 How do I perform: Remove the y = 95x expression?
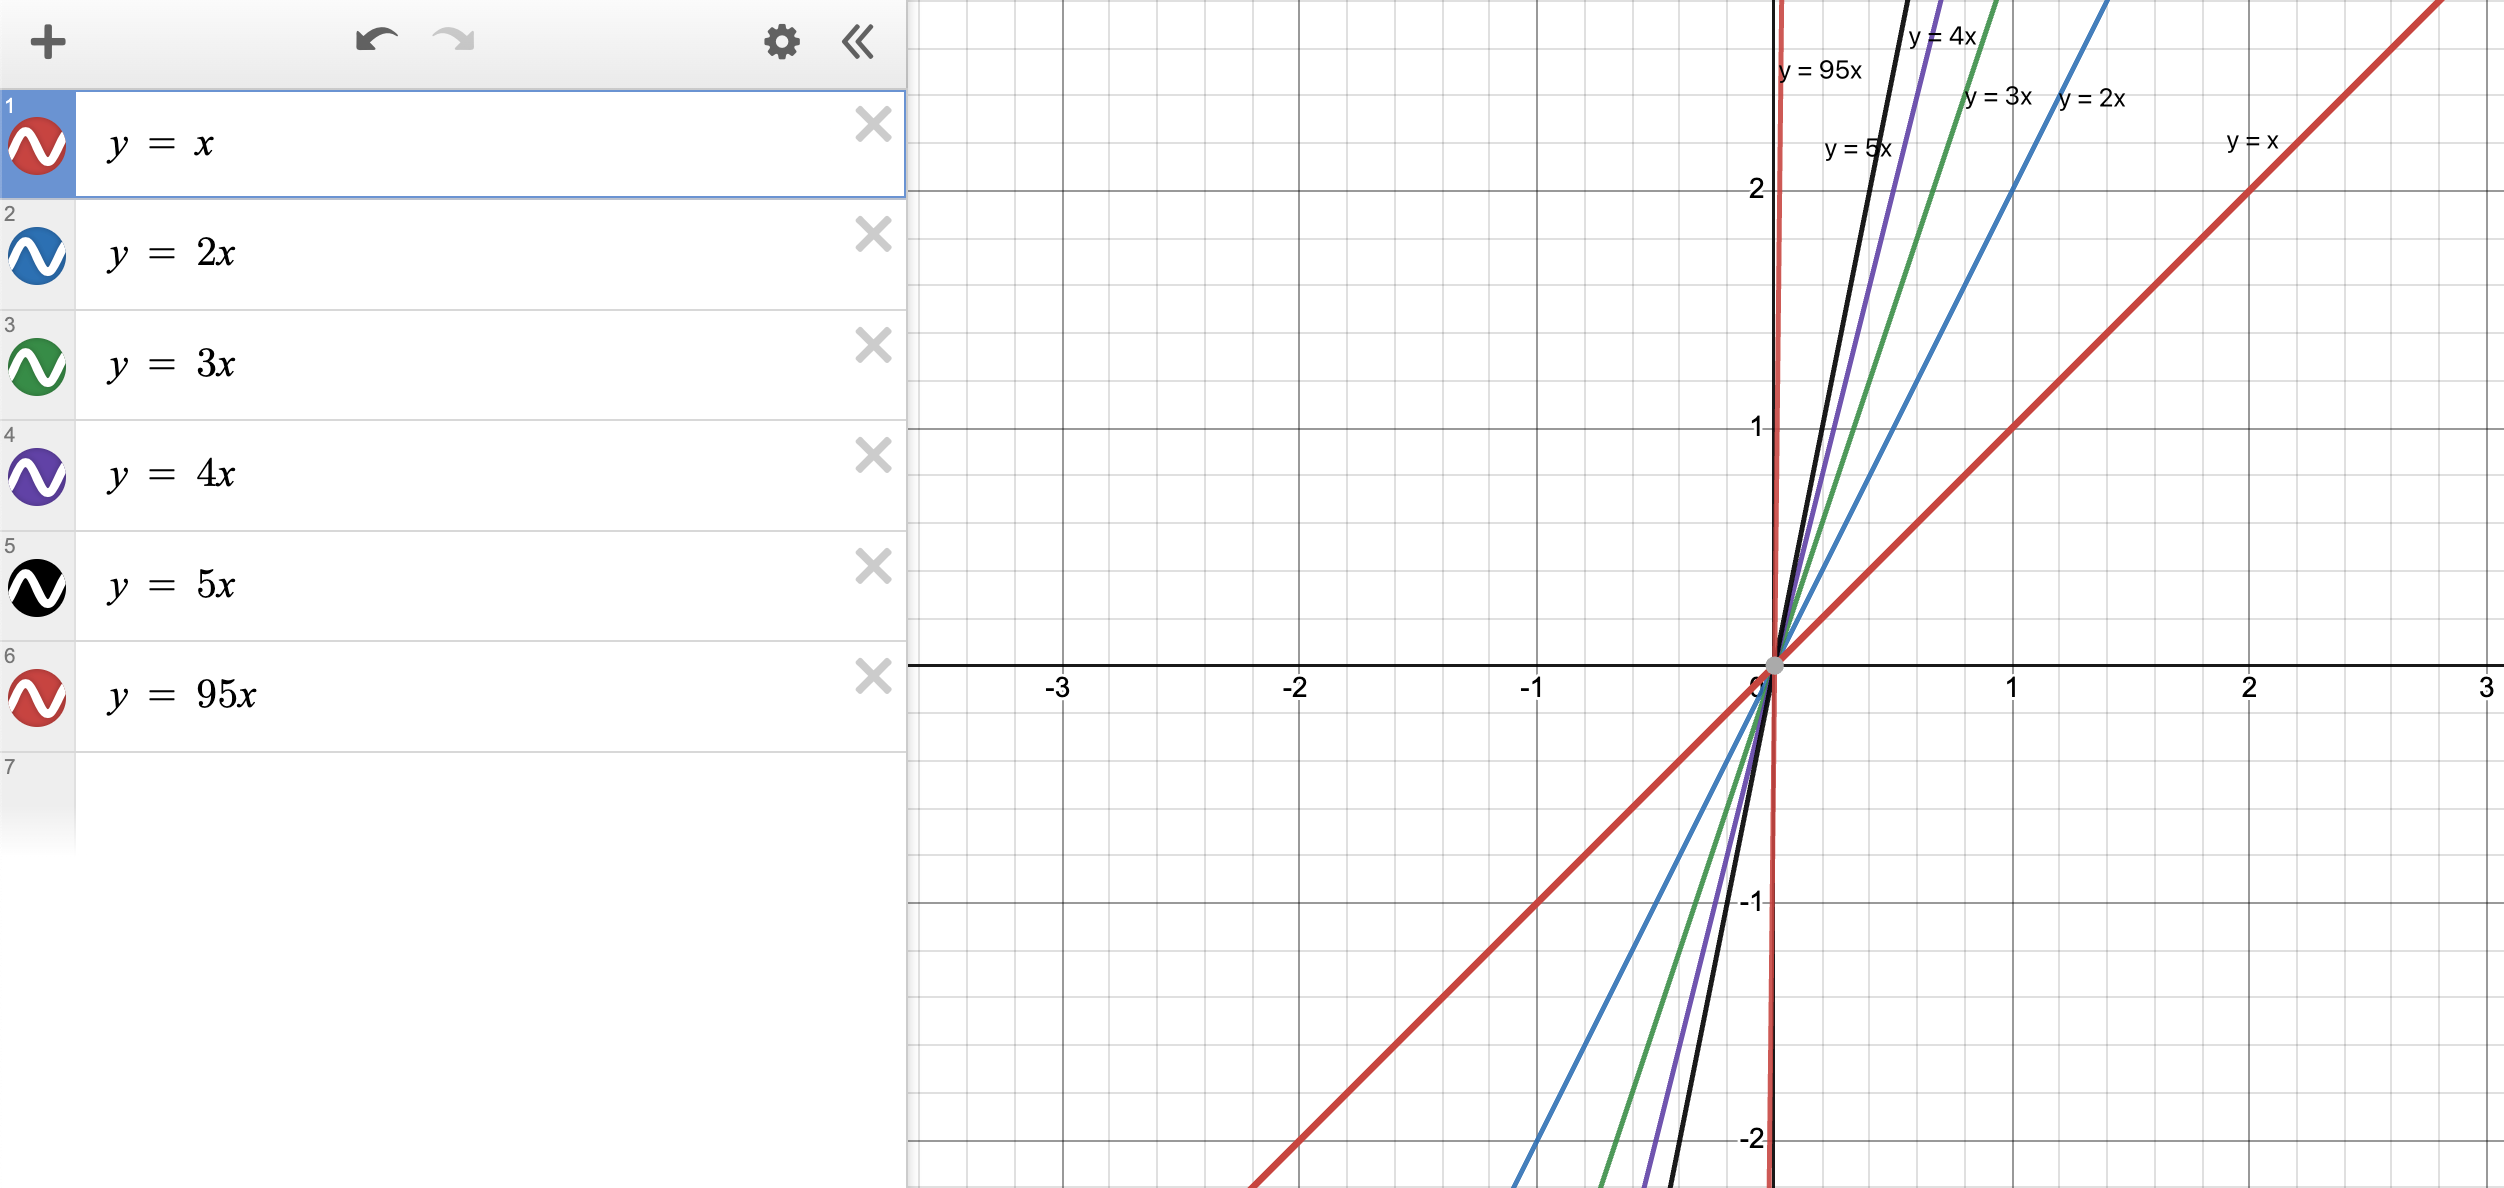[873, 677]
